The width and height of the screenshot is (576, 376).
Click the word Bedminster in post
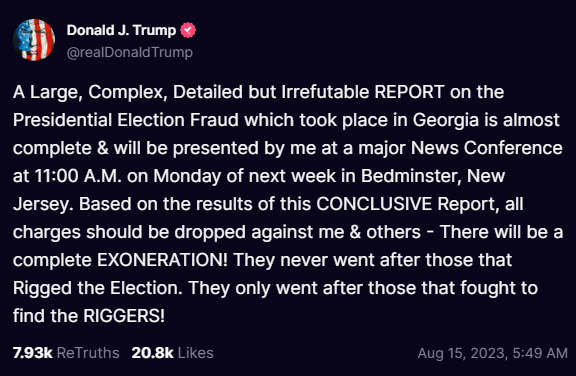[411, 176]
